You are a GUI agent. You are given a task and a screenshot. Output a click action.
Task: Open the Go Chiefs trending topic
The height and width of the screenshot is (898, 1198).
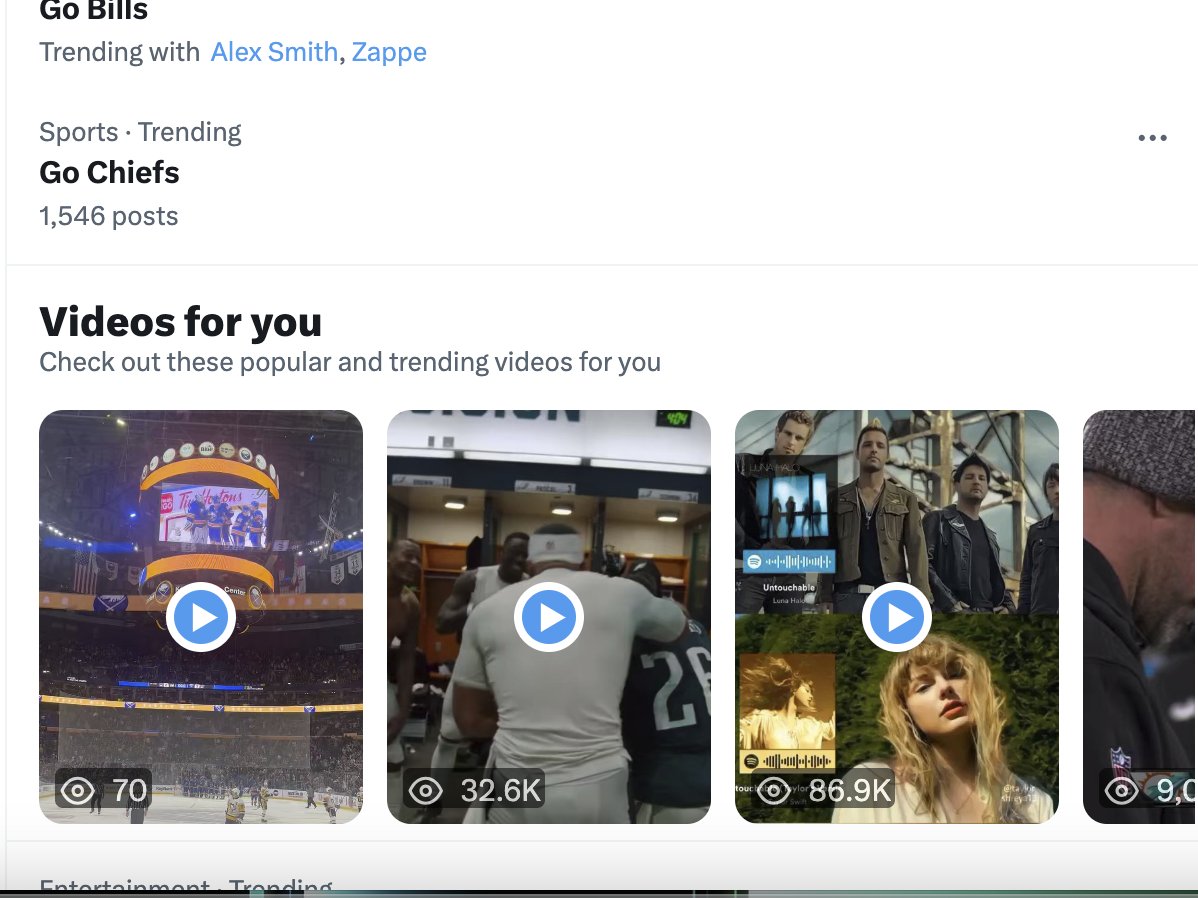(109, 173)
